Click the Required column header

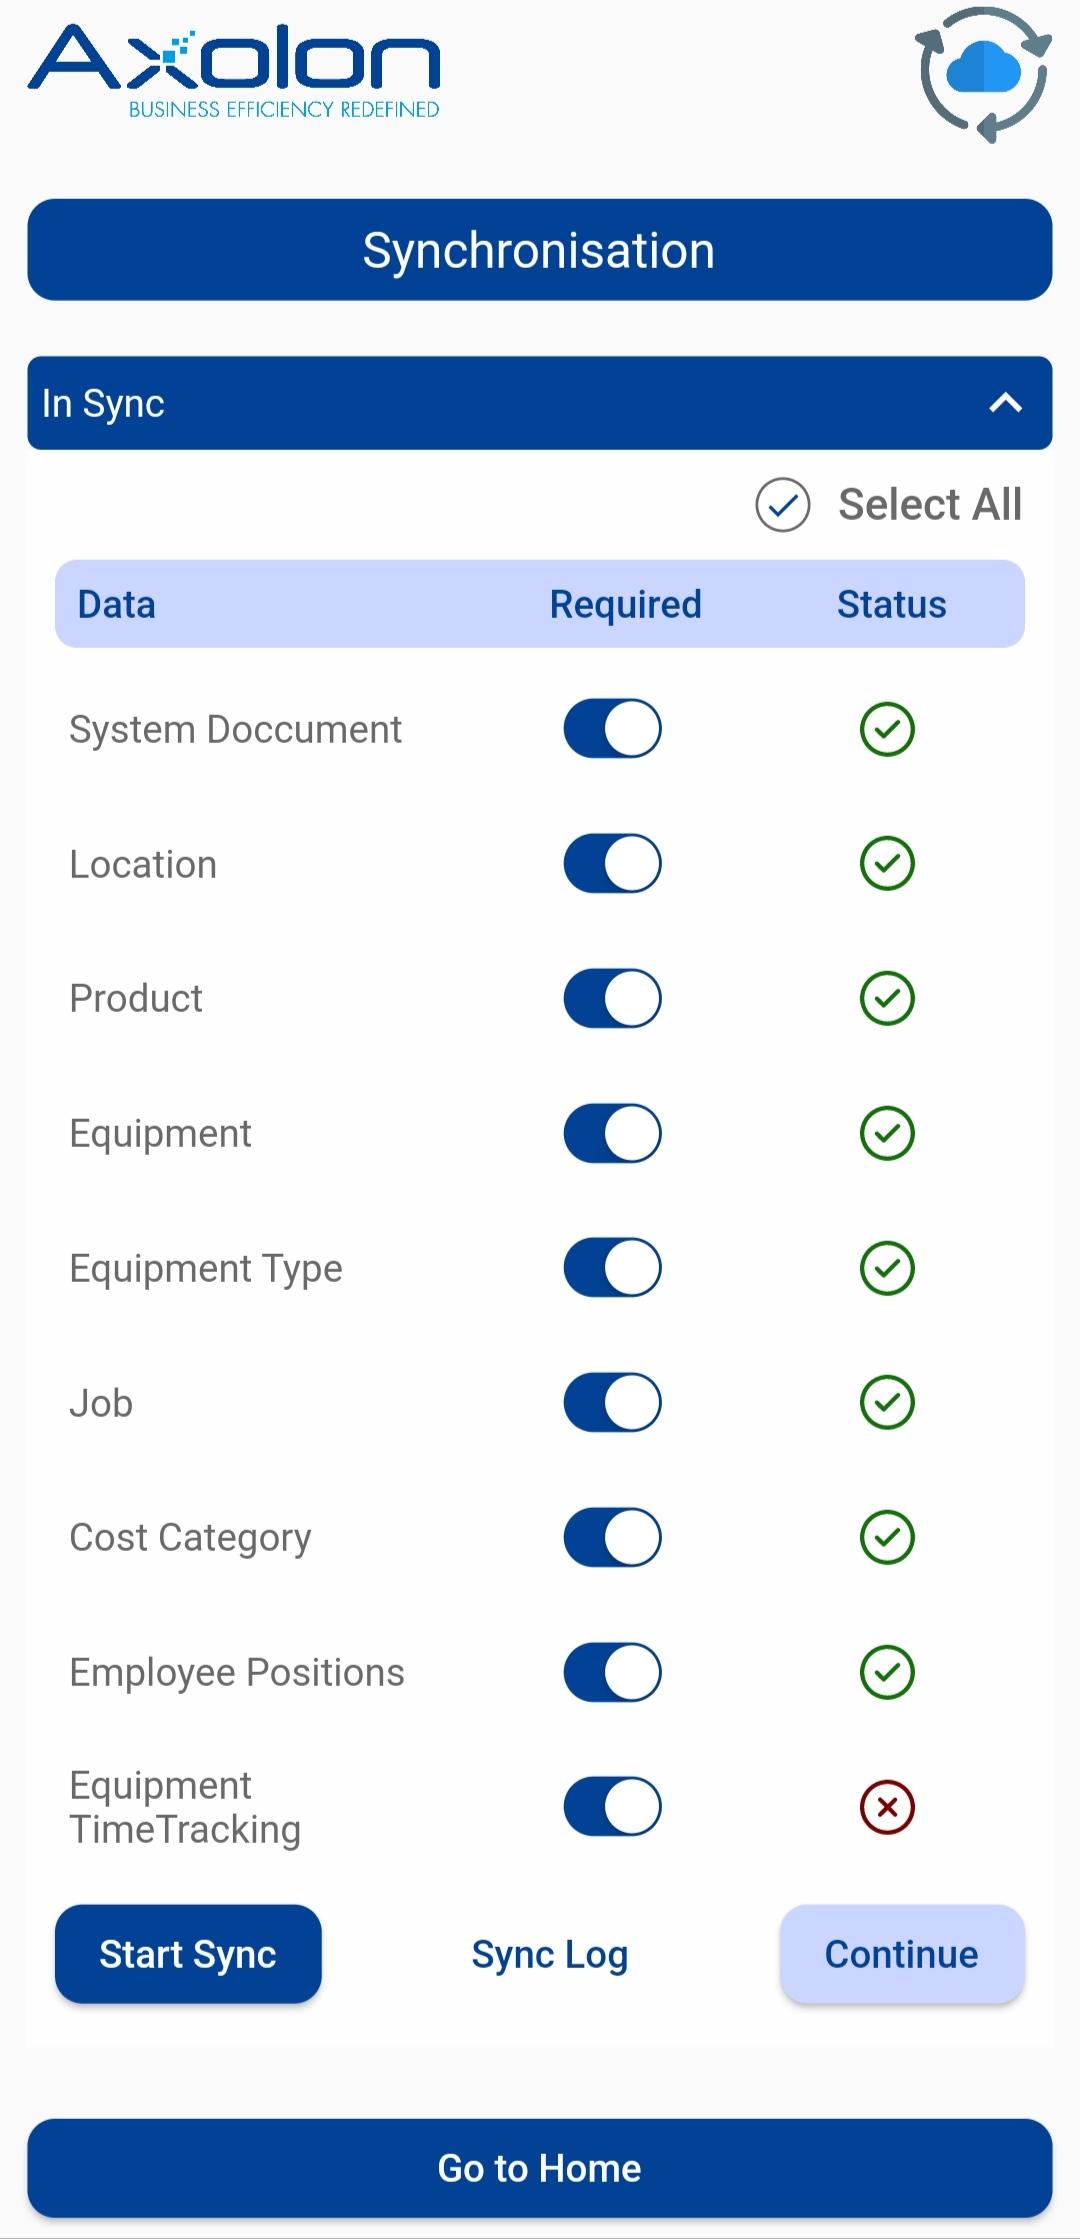coord(626,604)
